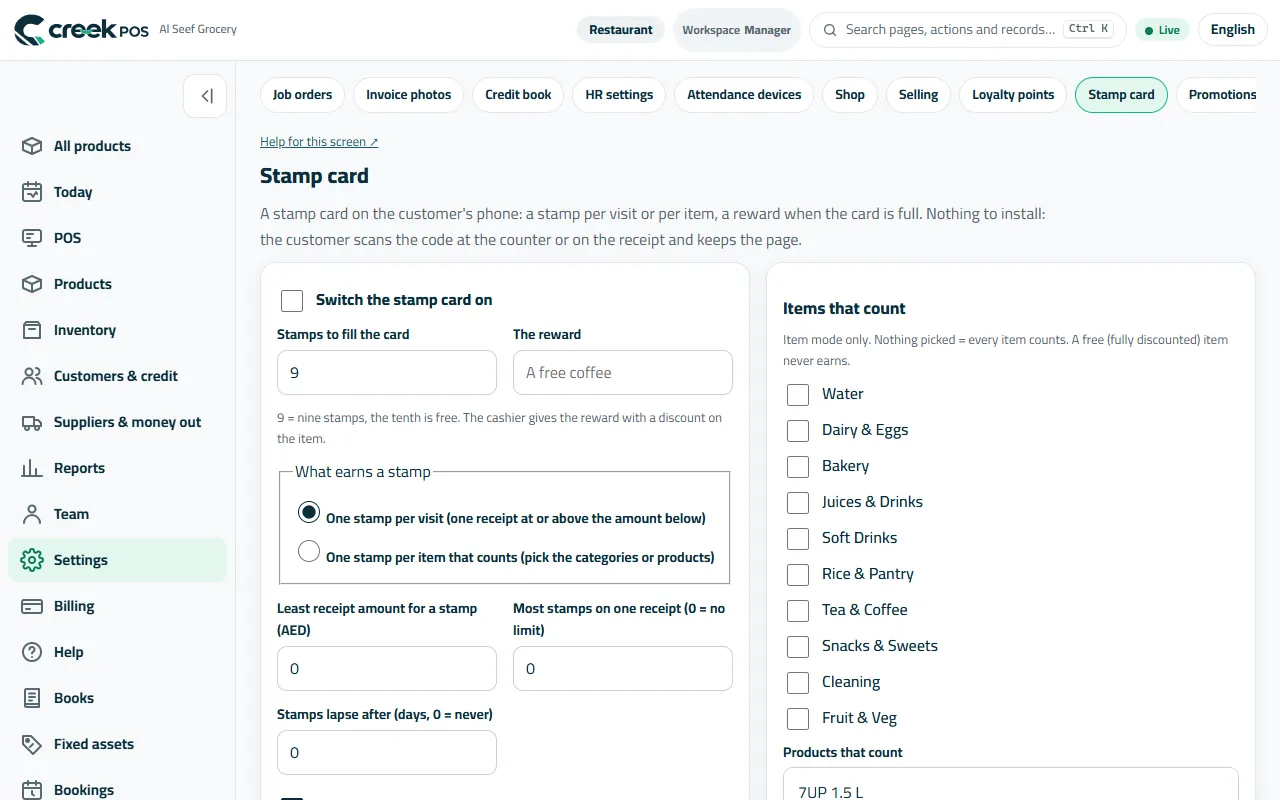The height and width of the screenshot is (800, 1280).
Task: Open Suppliers & money out truck icon
Action: [x=32, y=422]
